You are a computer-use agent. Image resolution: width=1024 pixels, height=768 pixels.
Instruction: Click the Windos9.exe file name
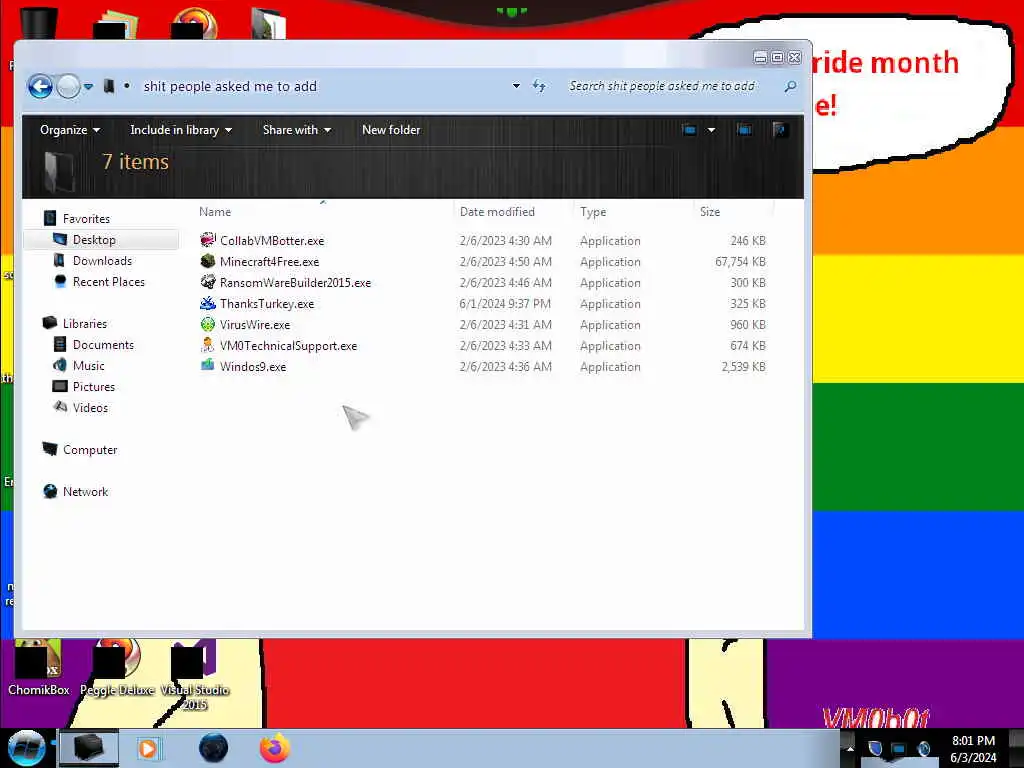click(253, 366)
